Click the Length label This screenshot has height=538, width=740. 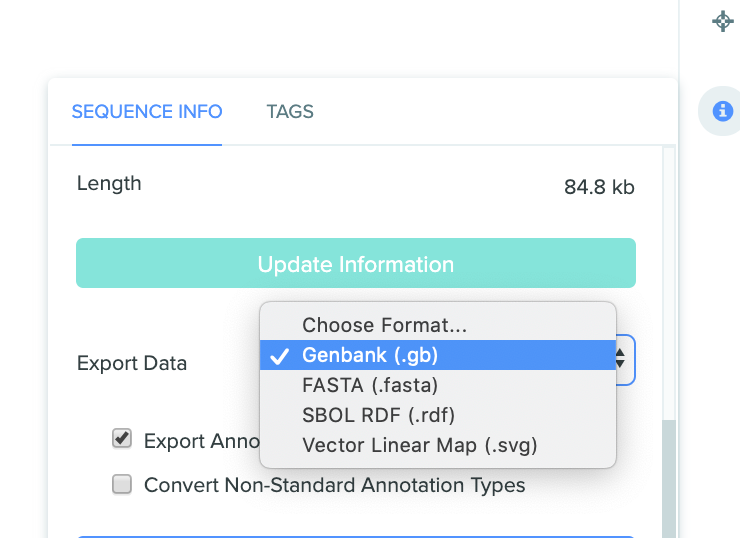click(109, 184)
